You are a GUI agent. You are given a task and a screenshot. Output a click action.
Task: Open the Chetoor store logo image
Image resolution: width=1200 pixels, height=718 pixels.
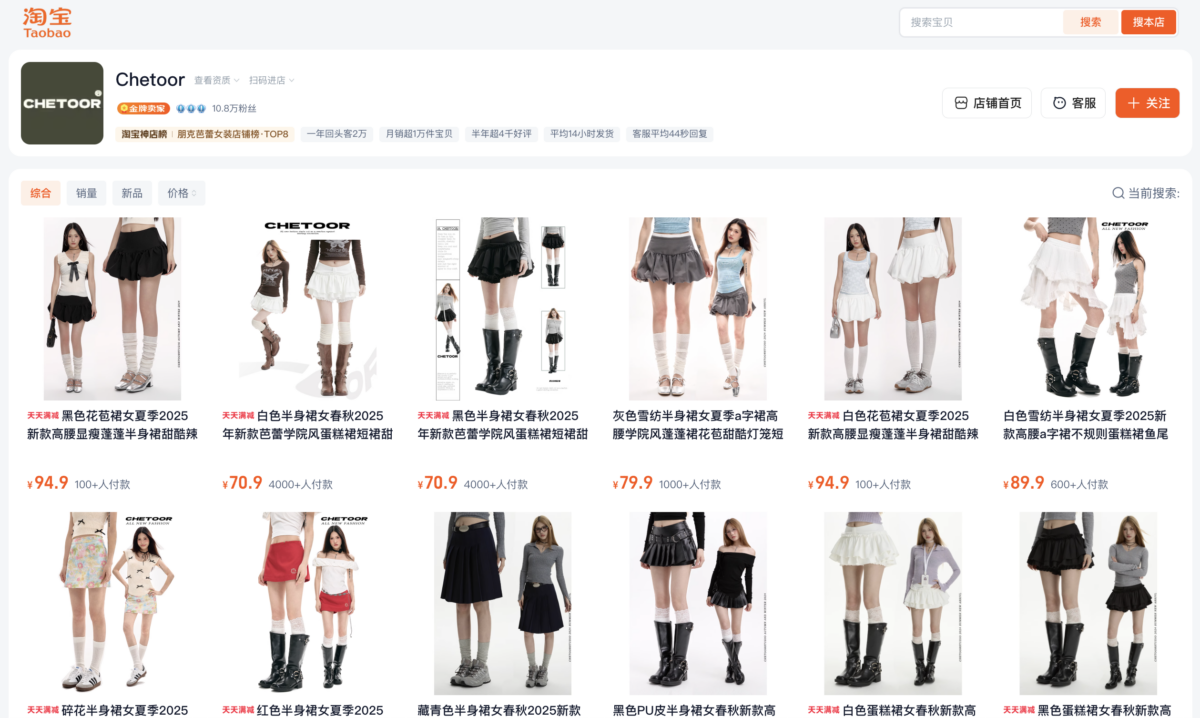(x=62, y=103)
